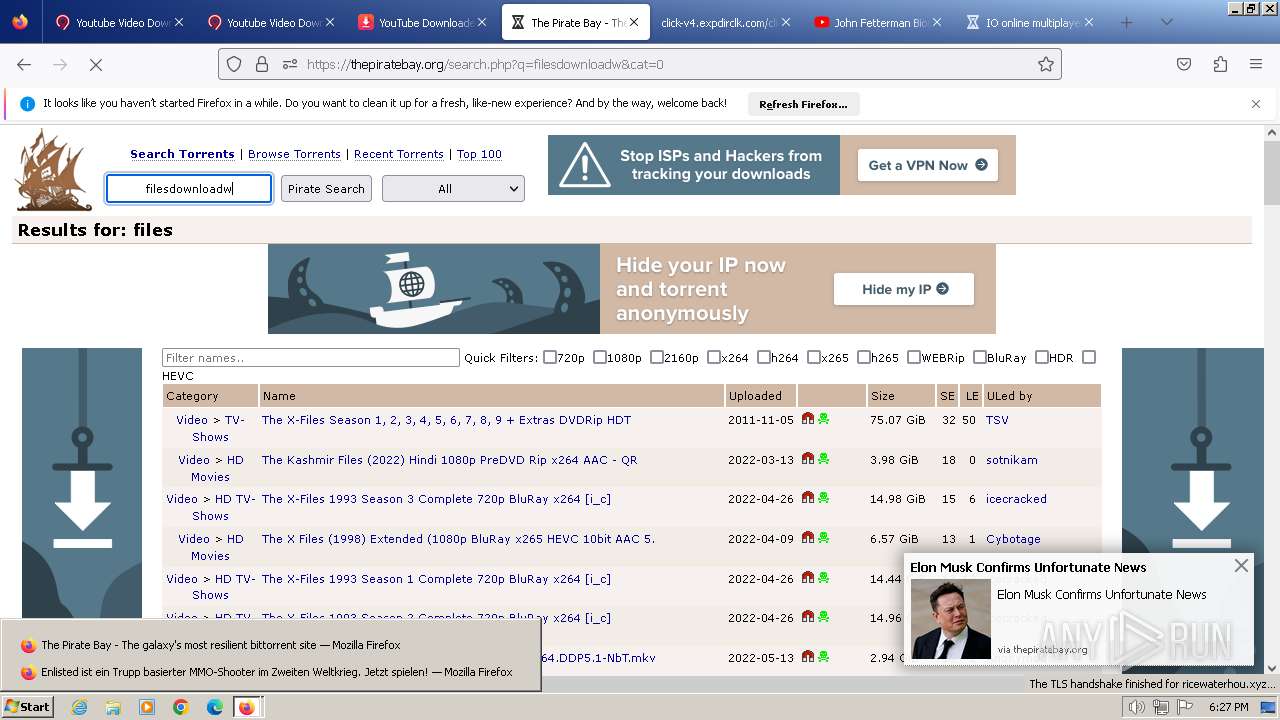1280x720 pixels.
Task: Go back to the previous page
Action: pyautogui.click(x=24, y=64)
